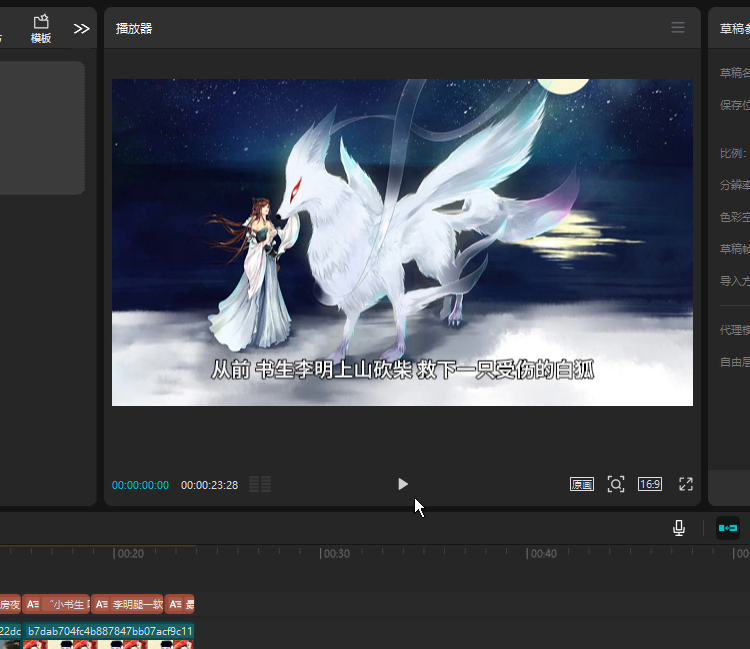
Task: Select the last short subtitle clip on track
Action: point(180,605)
